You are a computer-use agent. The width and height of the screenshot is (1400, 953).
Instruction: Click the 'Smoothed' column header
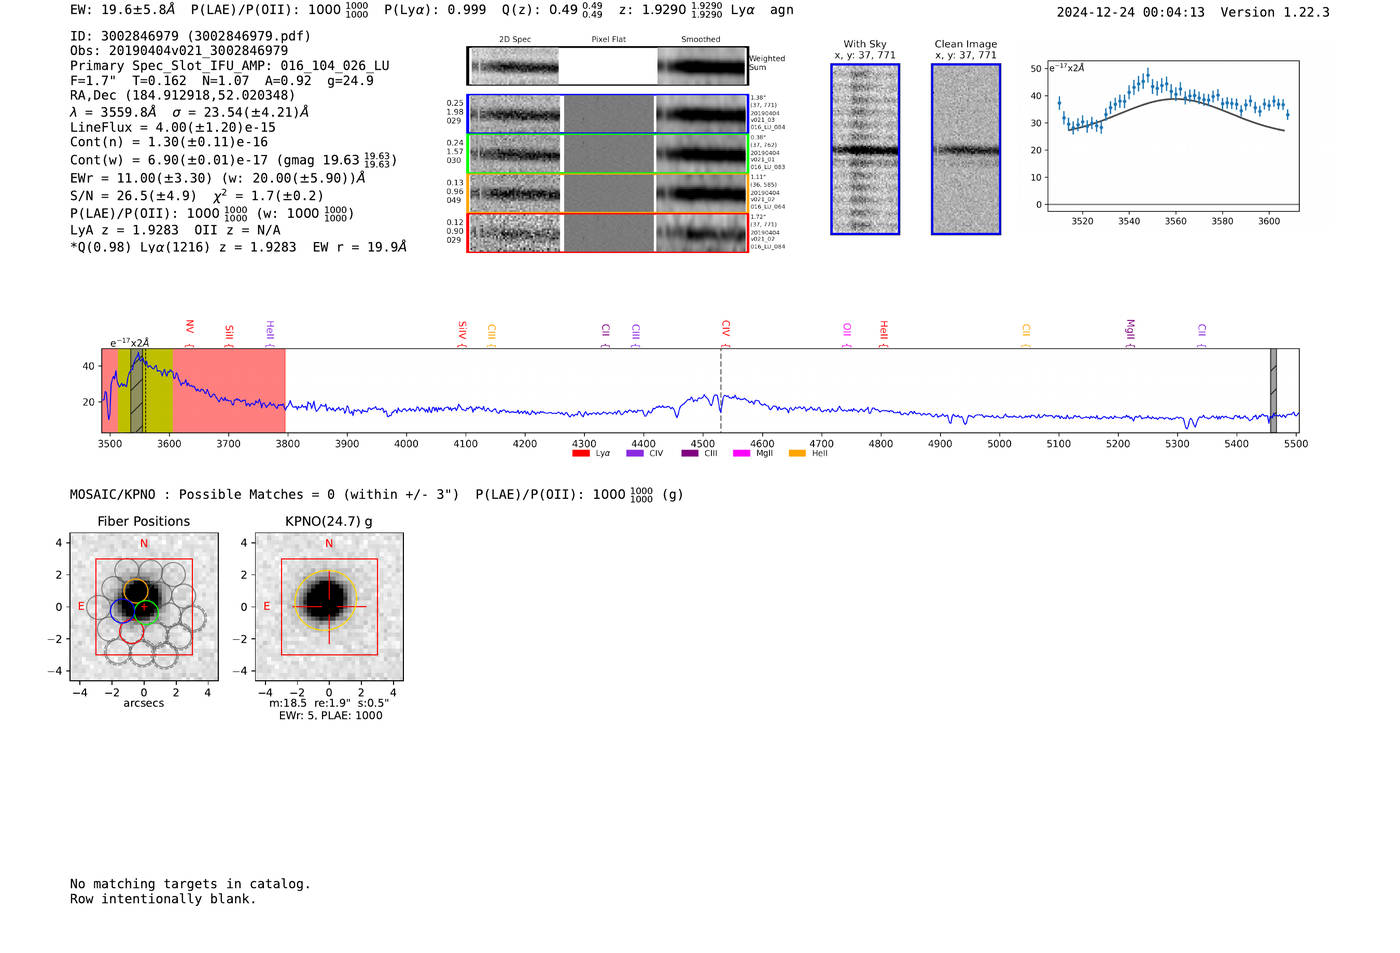point(701,40)
